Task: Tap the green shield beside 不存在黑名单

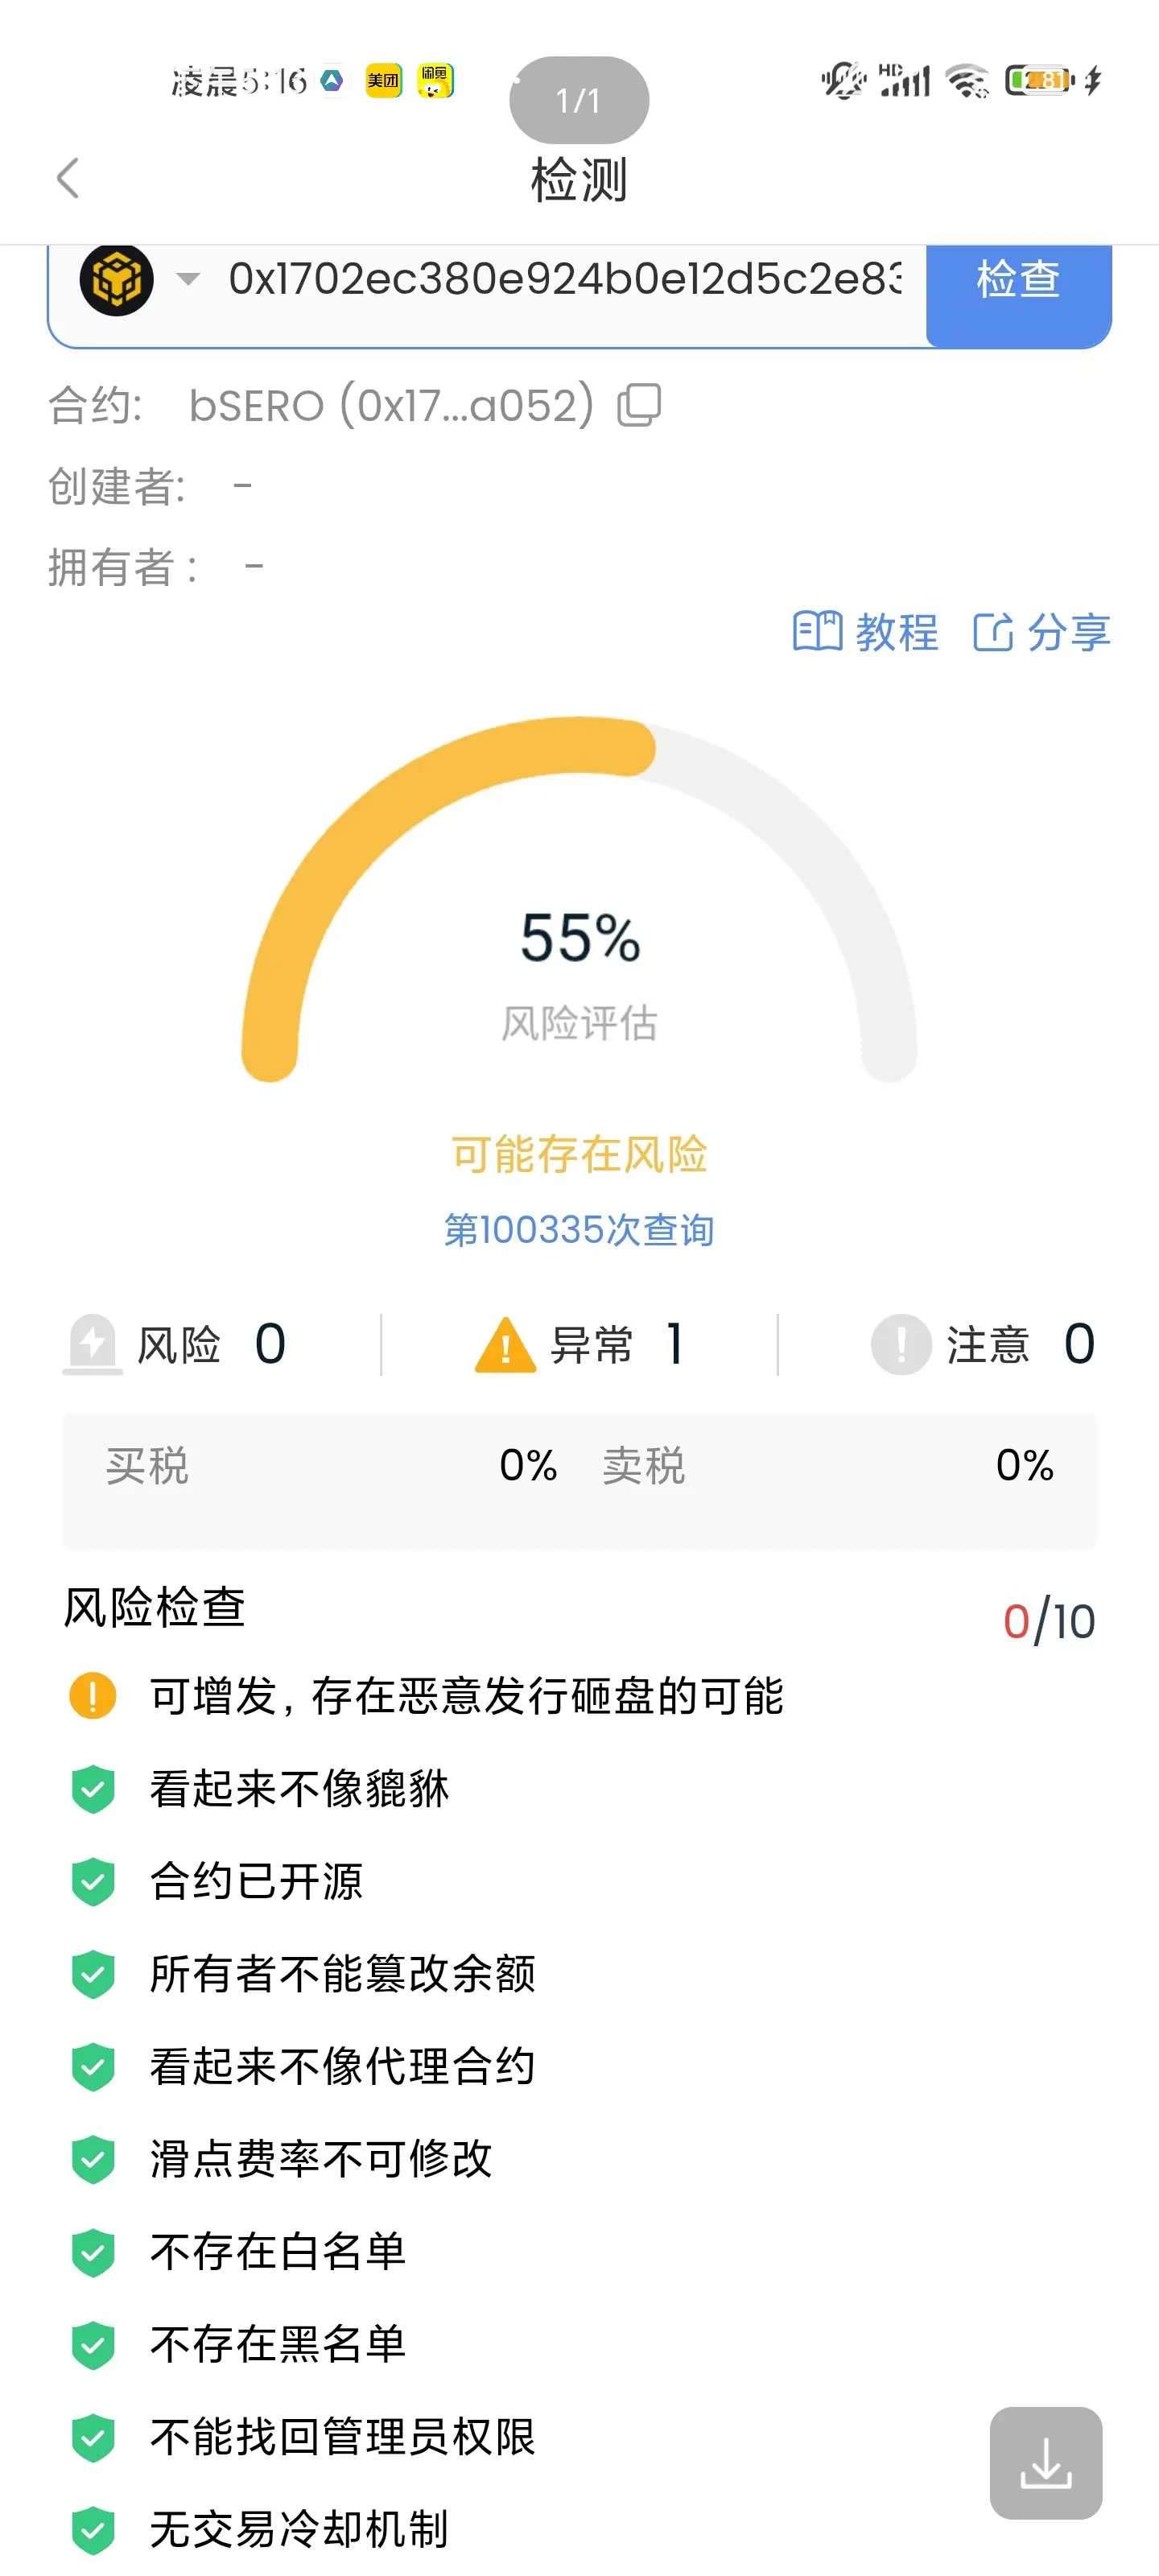Action: 93,2345
